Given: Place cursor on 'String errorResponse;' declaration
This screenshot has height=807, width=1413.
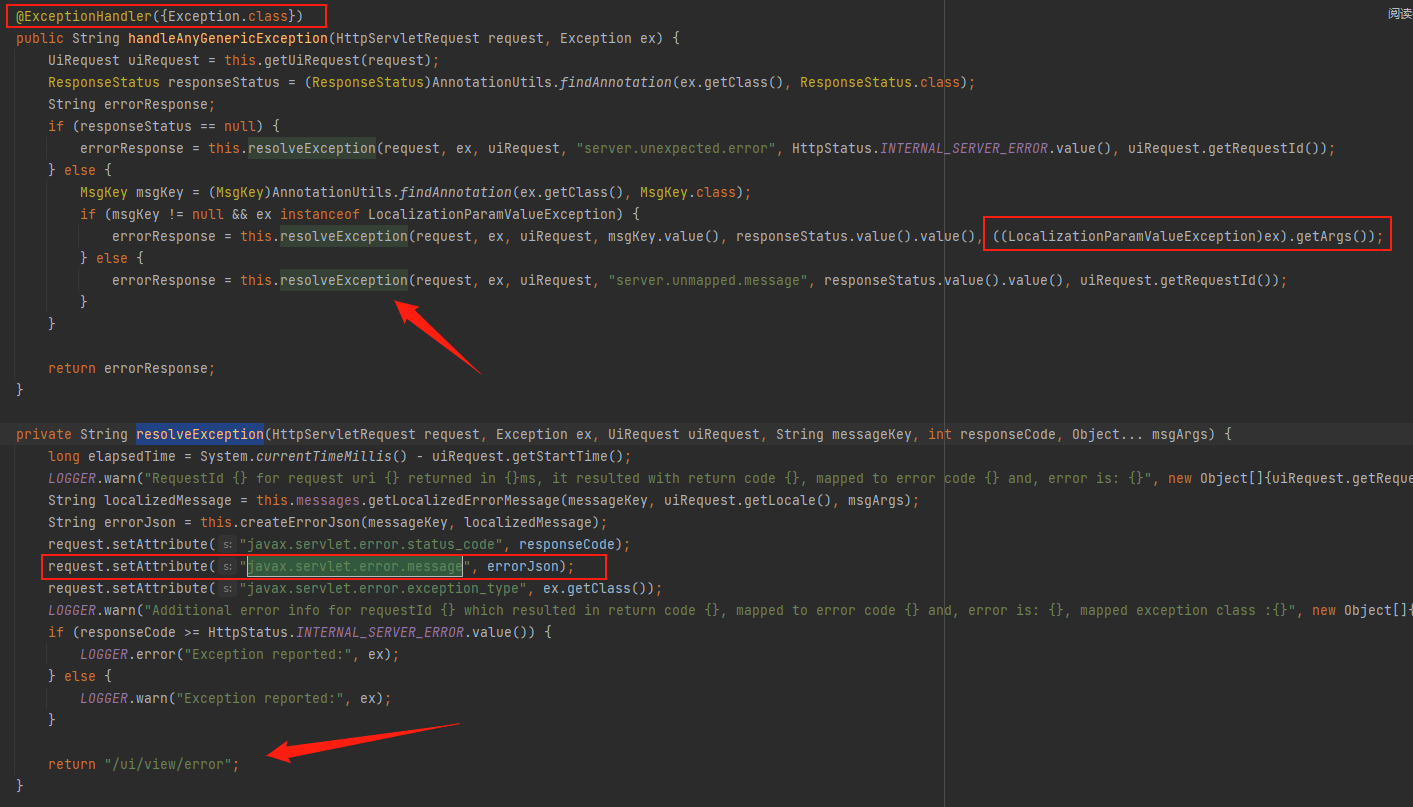Looking at the screenshot, I should [131, 105].
